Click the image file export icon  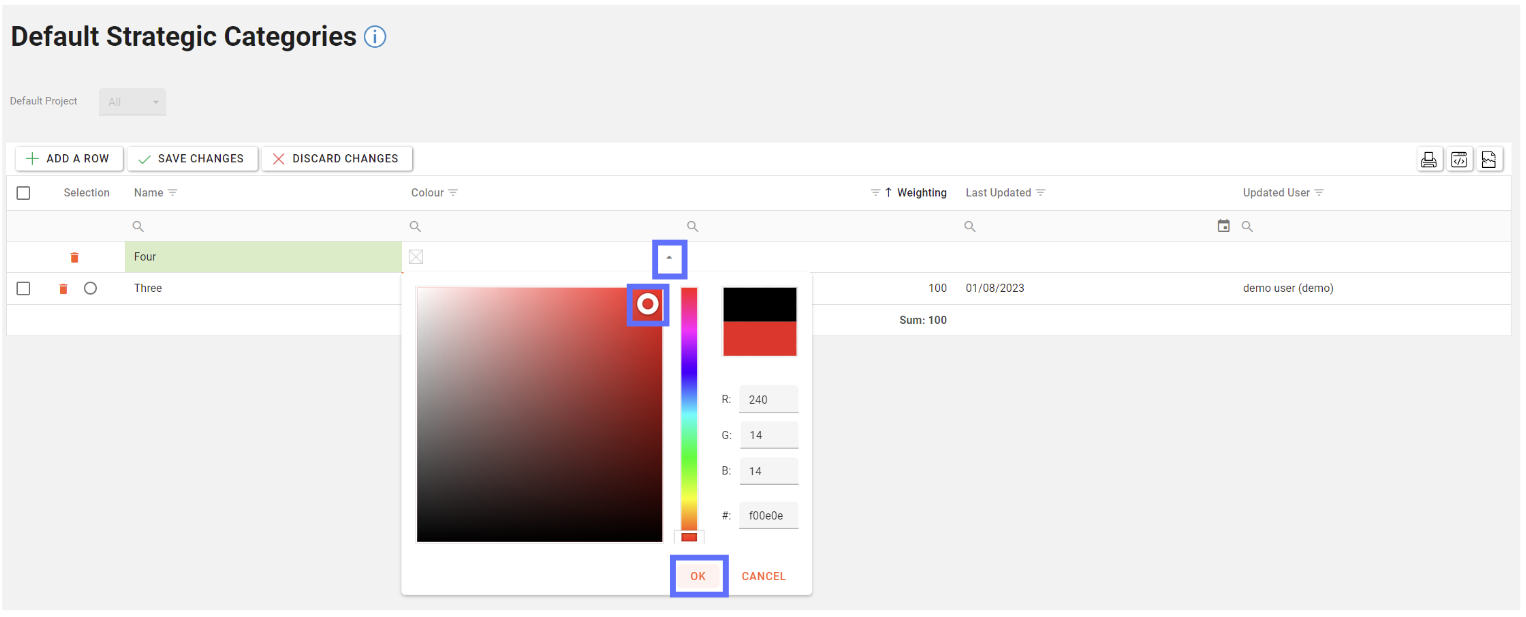[x=1489, y=159]
